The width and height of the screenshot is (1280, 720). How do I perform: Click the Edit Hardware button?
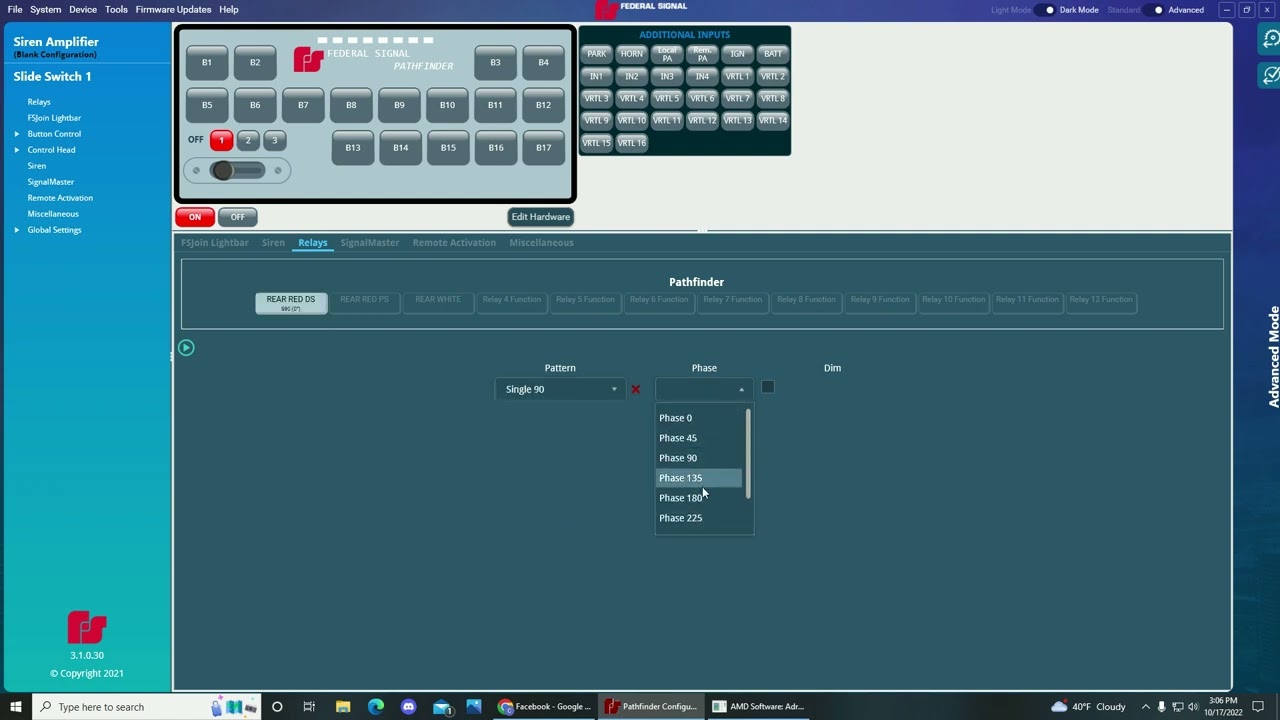click(x=541, y=217)
